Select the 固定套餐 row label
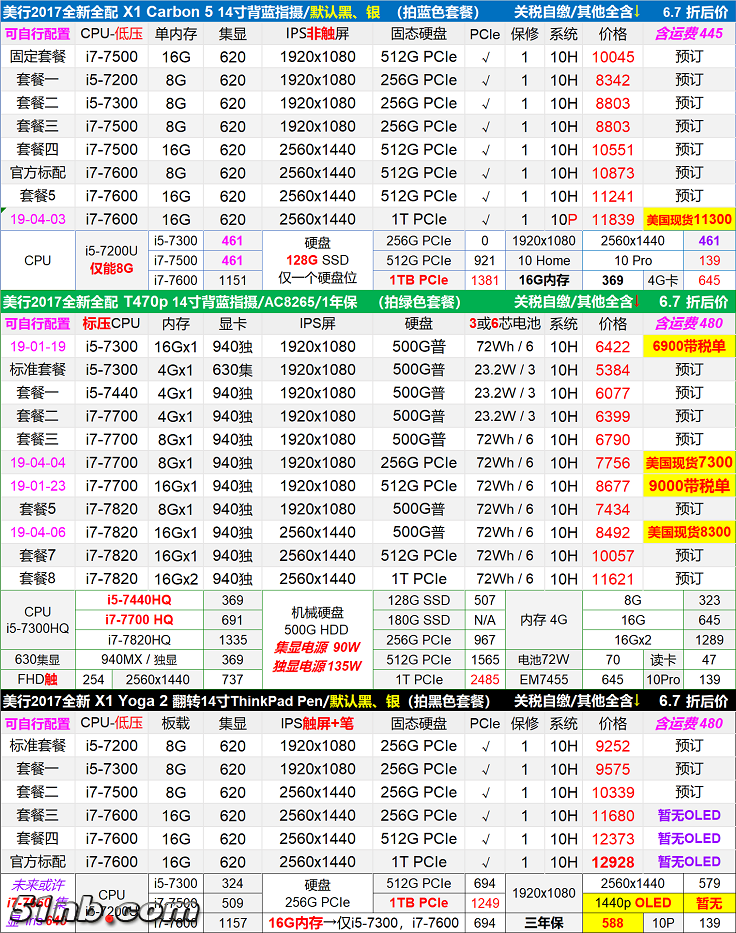Screen dimensions: 736x933 coord(38,57)
